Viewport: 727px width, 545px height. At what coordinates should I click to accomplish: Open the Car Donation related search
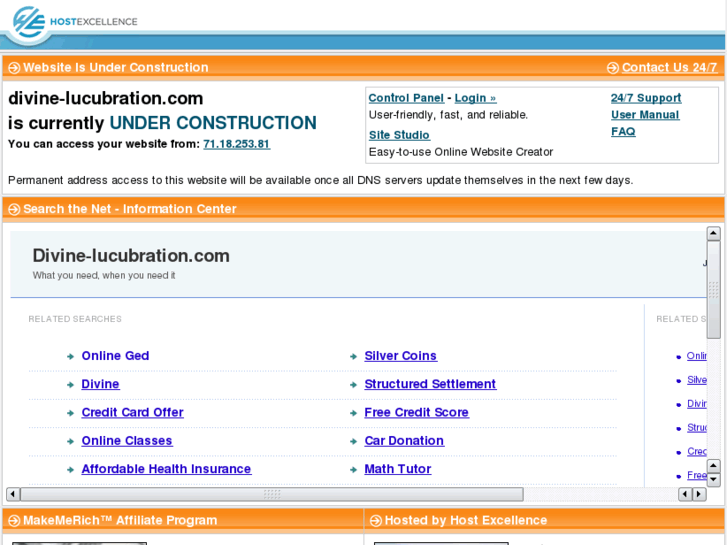[x=404, y=441]
